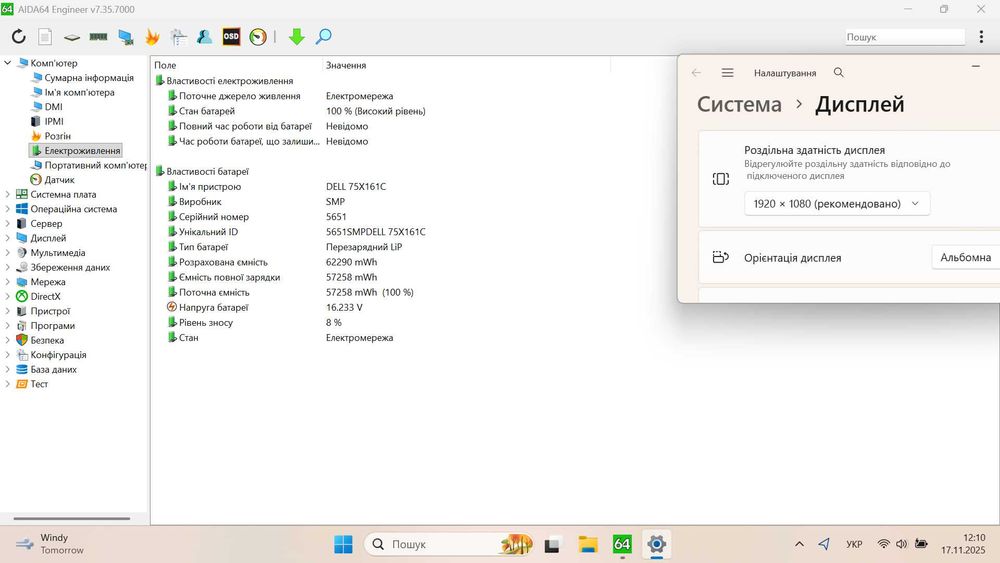This screenshot has height=563, width=1000.
Task: Click the Refresh toolbar icon in AIDA64
Action: click(18, 37)
